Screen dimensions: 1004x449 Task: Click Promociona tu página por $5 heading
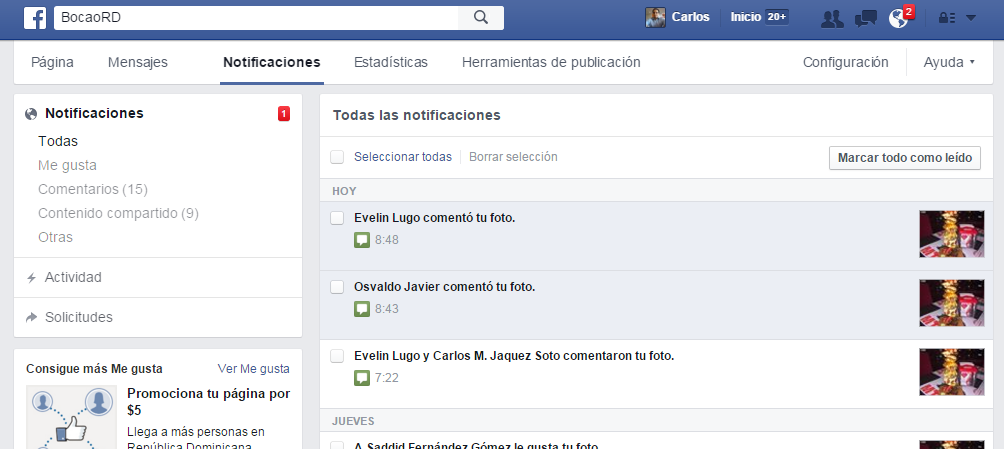[209, 402]
